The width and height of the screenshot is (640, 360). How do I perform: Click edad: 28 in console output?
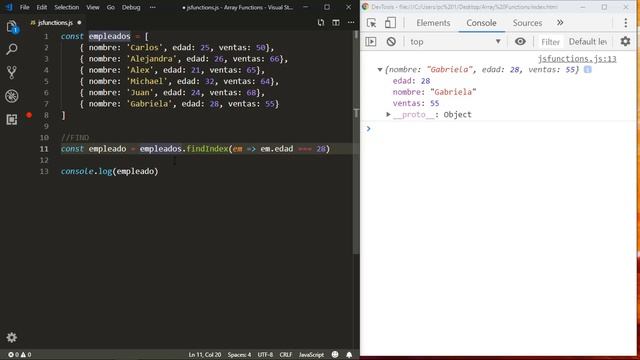411,81
